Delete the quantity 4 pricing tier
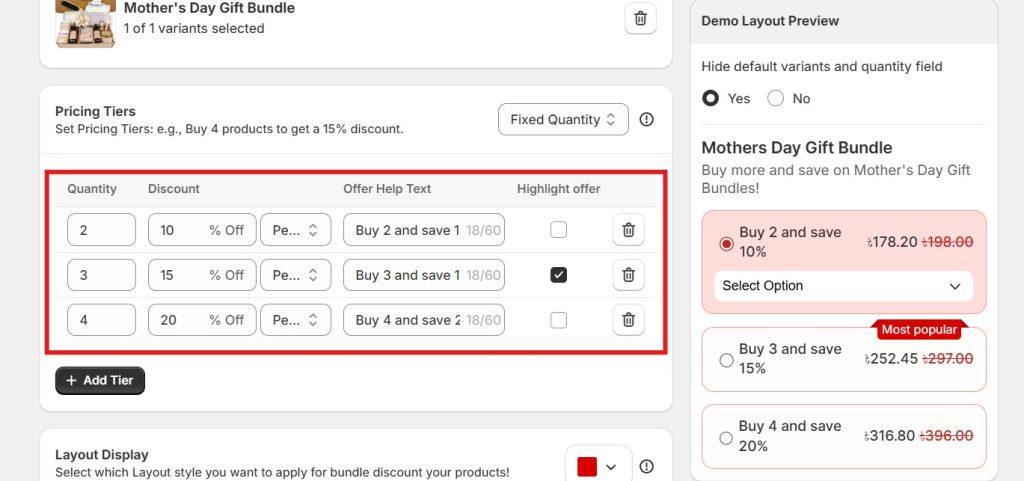 pyautogui.click(x=628, y=320)
